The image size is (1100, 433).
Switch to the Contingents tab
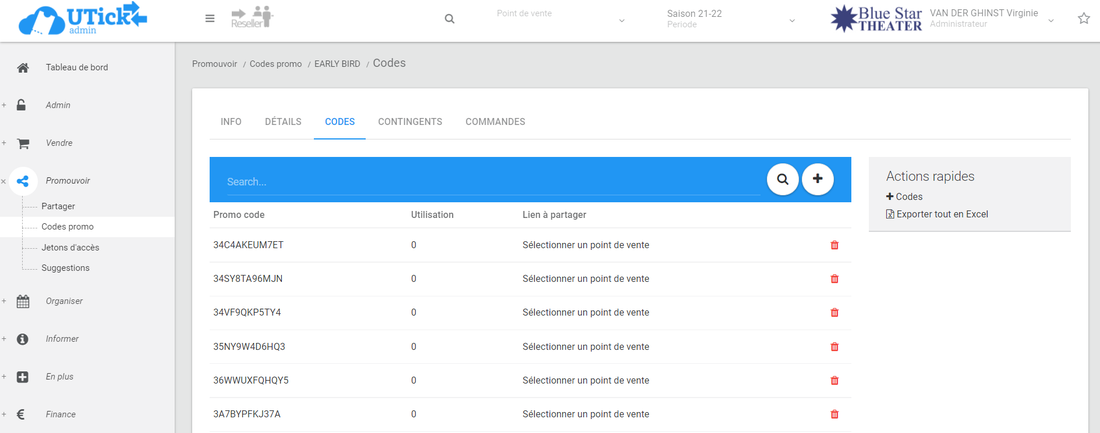(x=410, y=122)
